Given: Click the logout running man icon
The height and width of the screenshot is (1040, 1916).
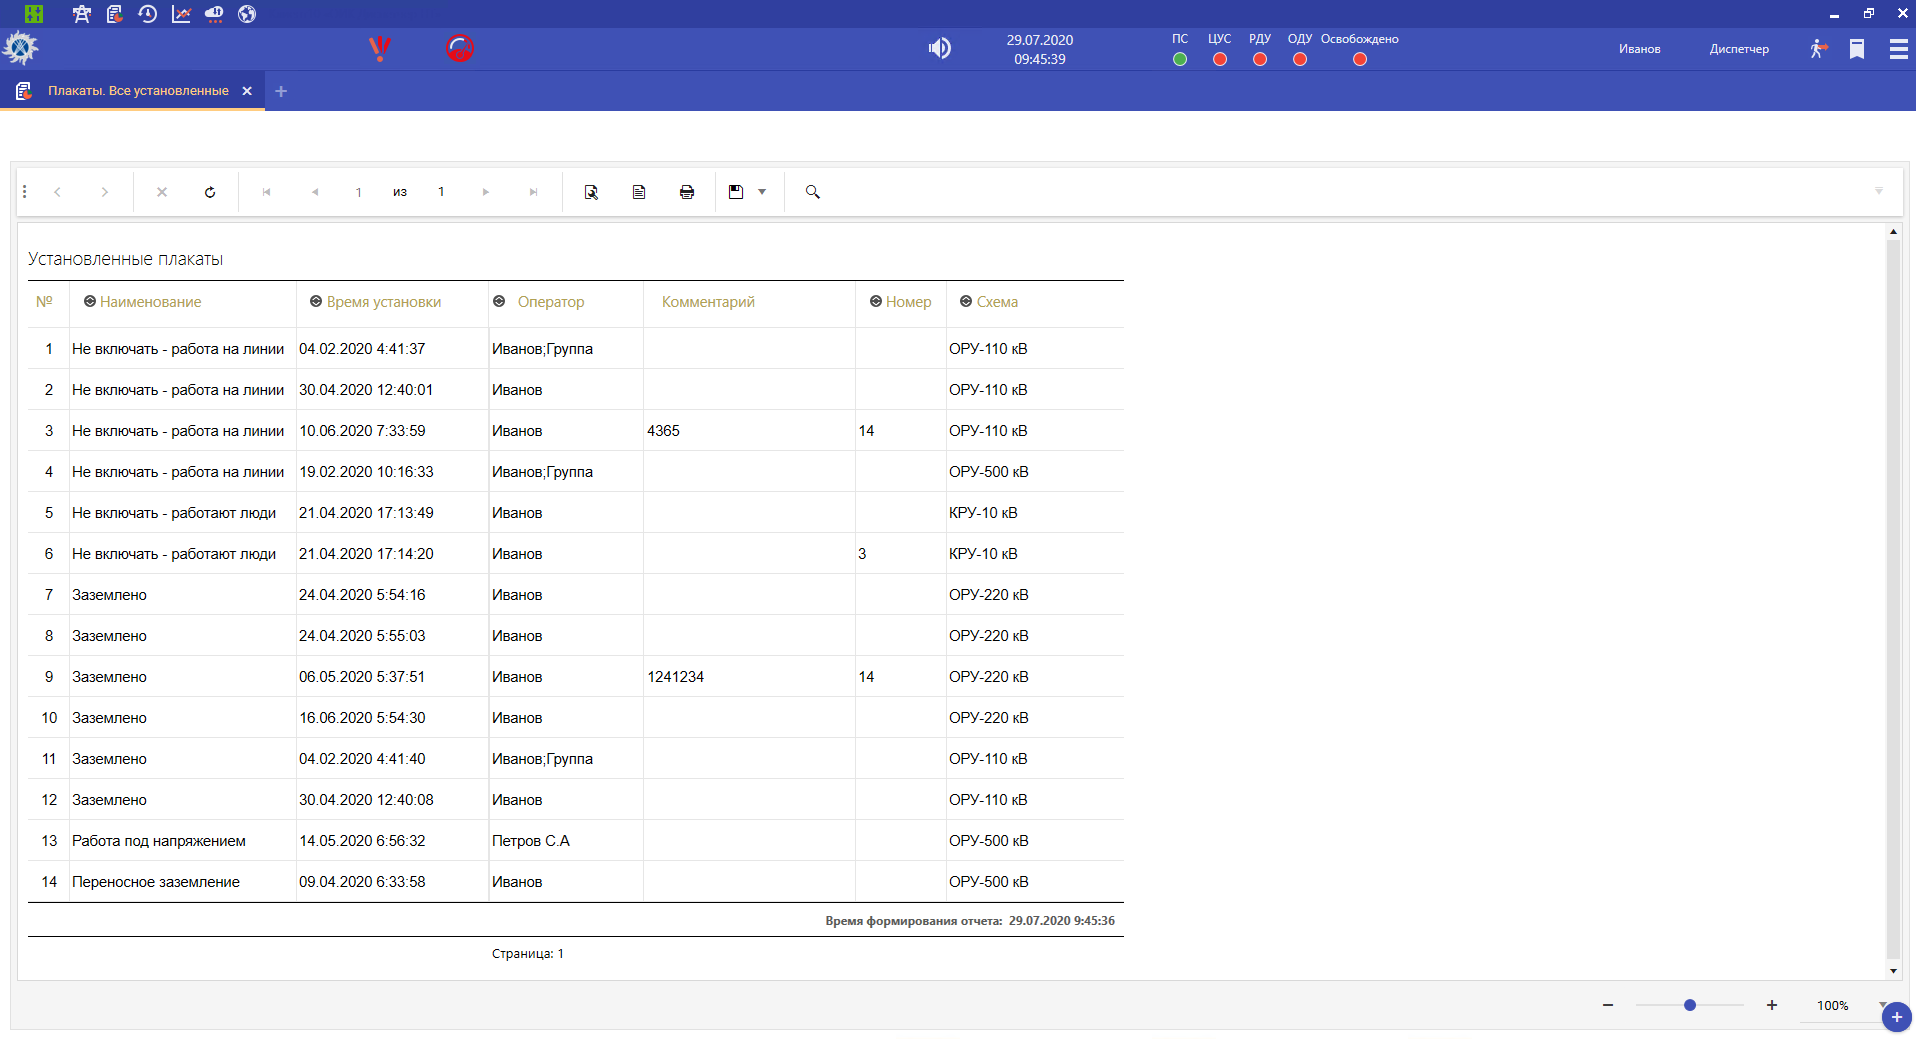Looking at the screenshot, I should 1818,49.
